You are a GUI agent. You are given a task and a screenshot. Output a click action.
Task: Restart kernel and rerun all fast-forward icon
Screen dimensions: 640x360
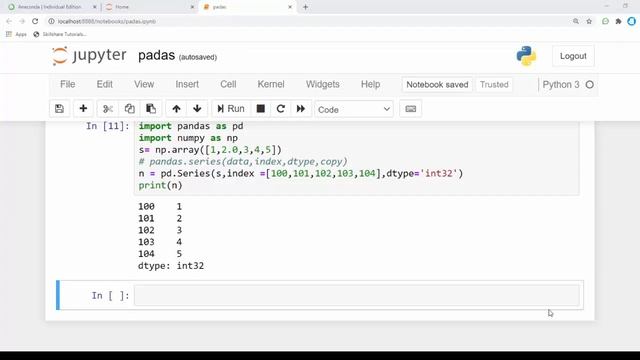pos(301,109)
